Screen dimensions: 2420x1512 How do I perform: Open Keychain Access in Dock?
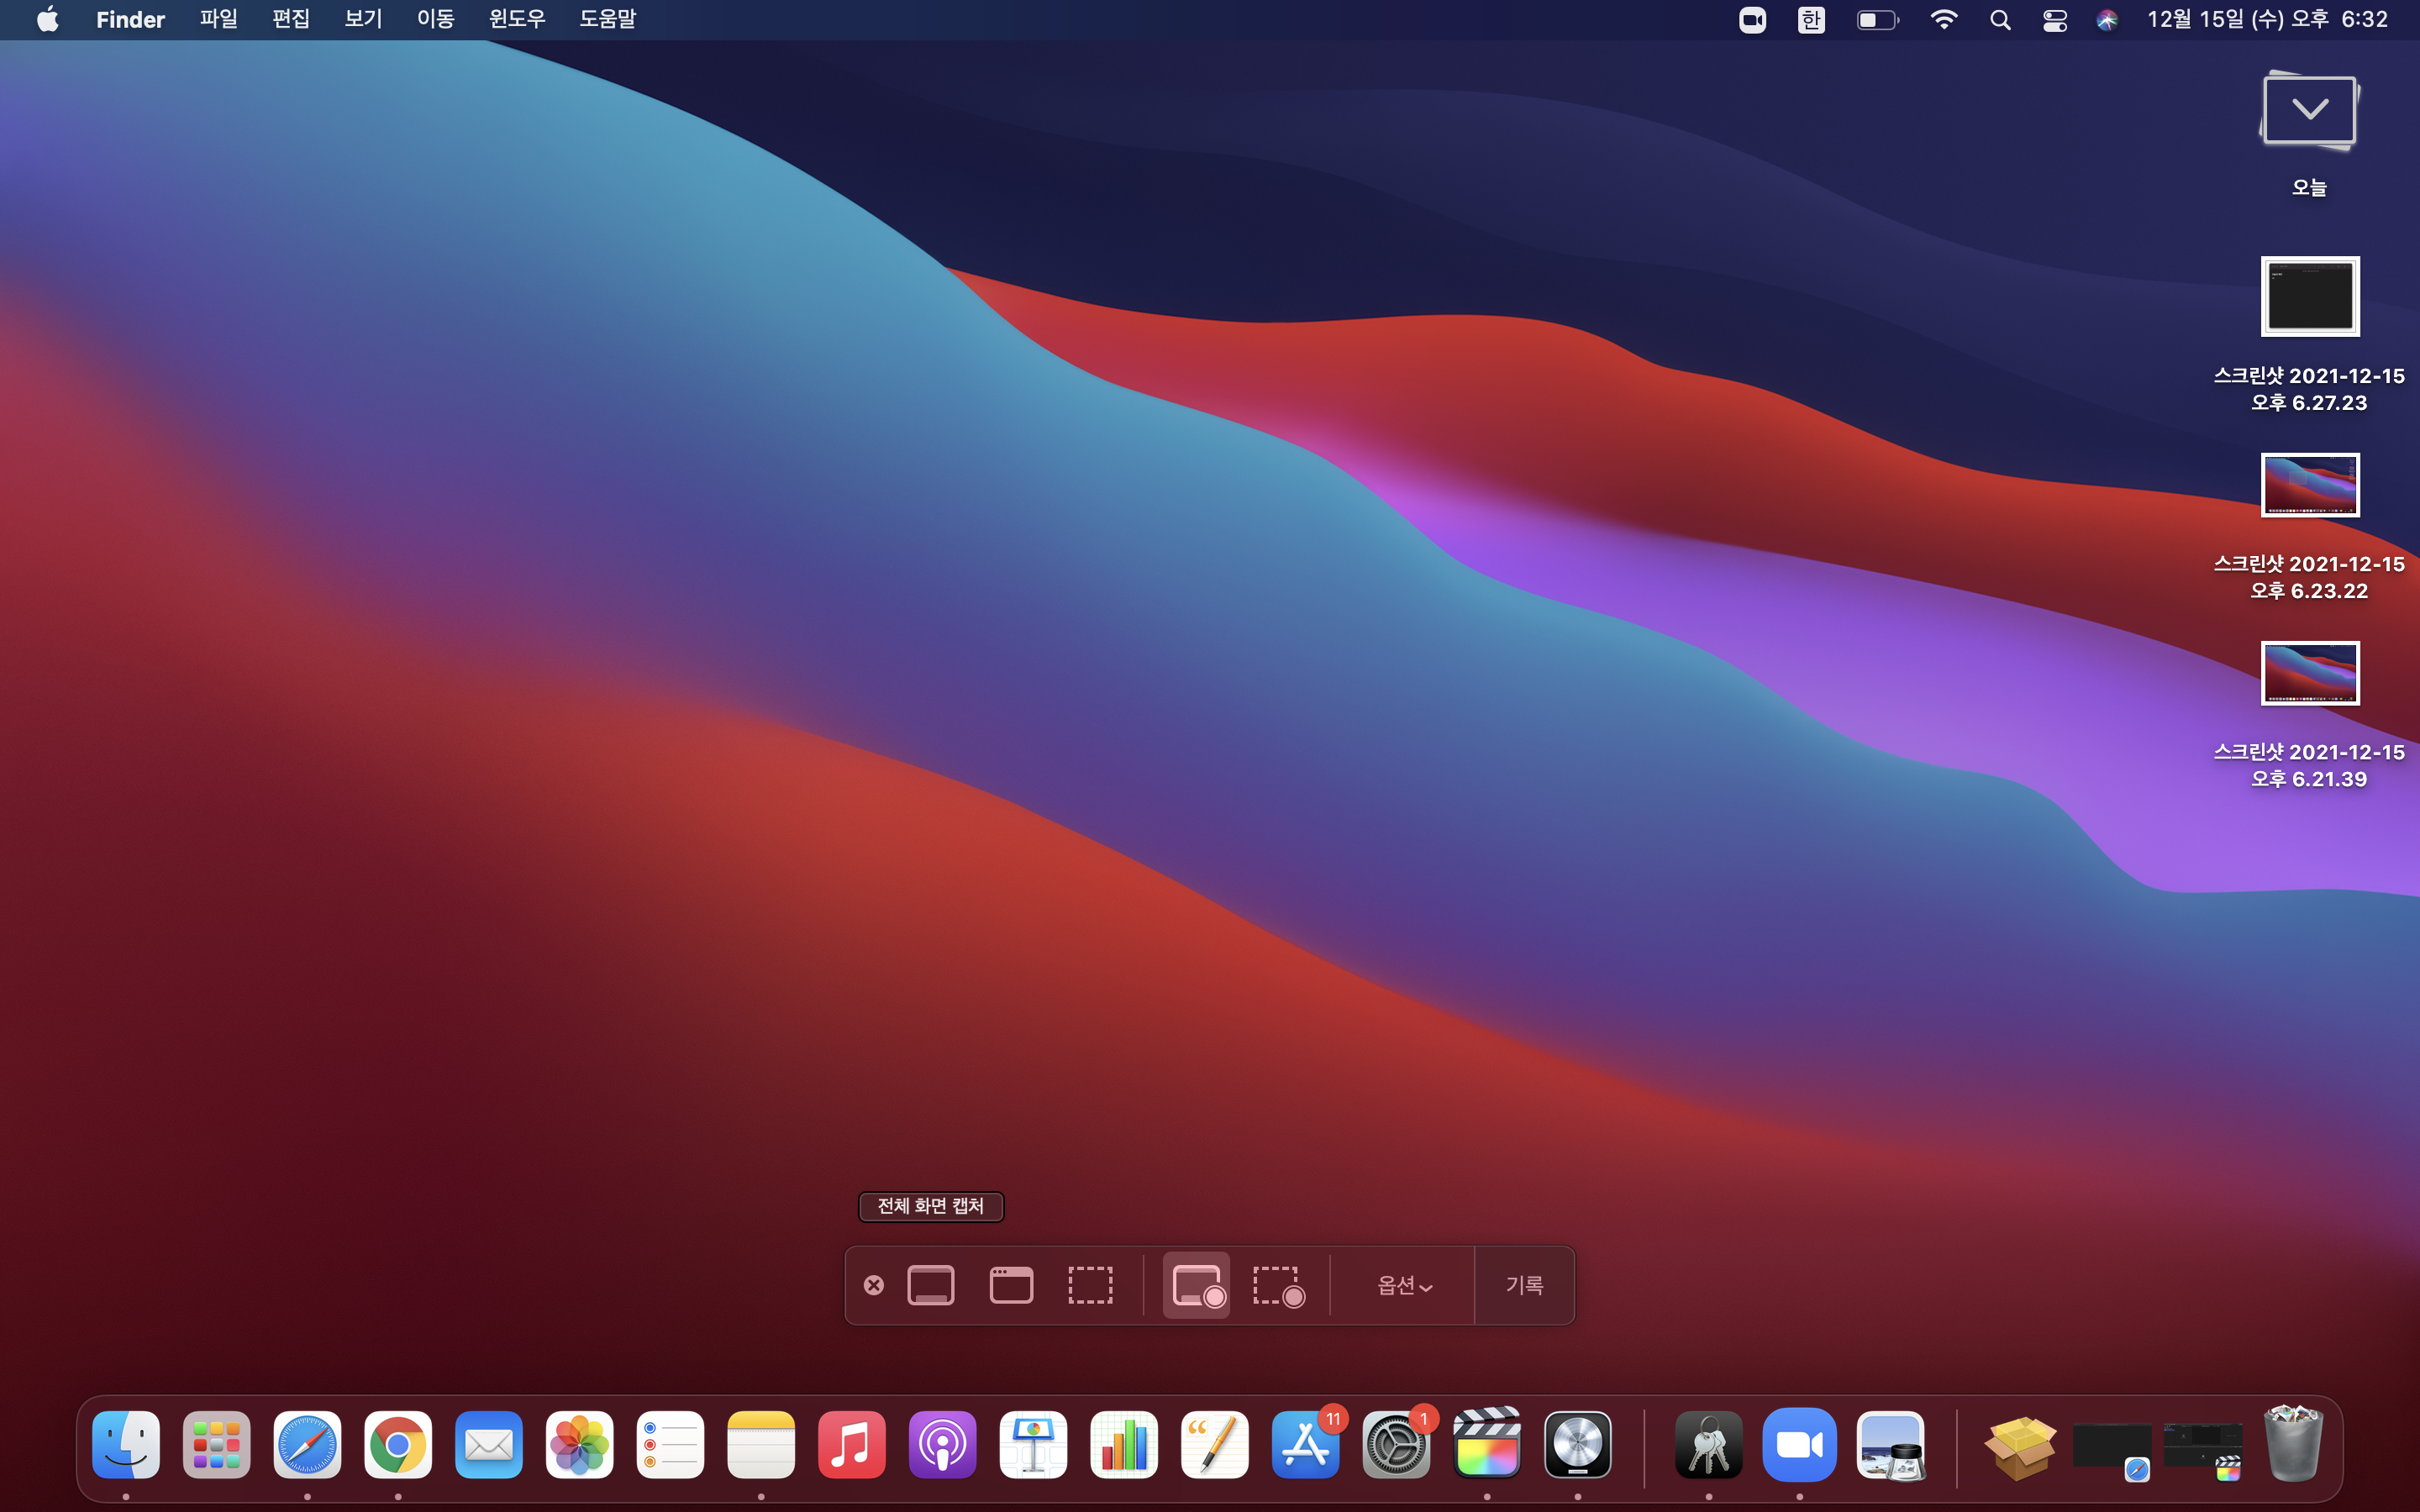[1708, 1444]
